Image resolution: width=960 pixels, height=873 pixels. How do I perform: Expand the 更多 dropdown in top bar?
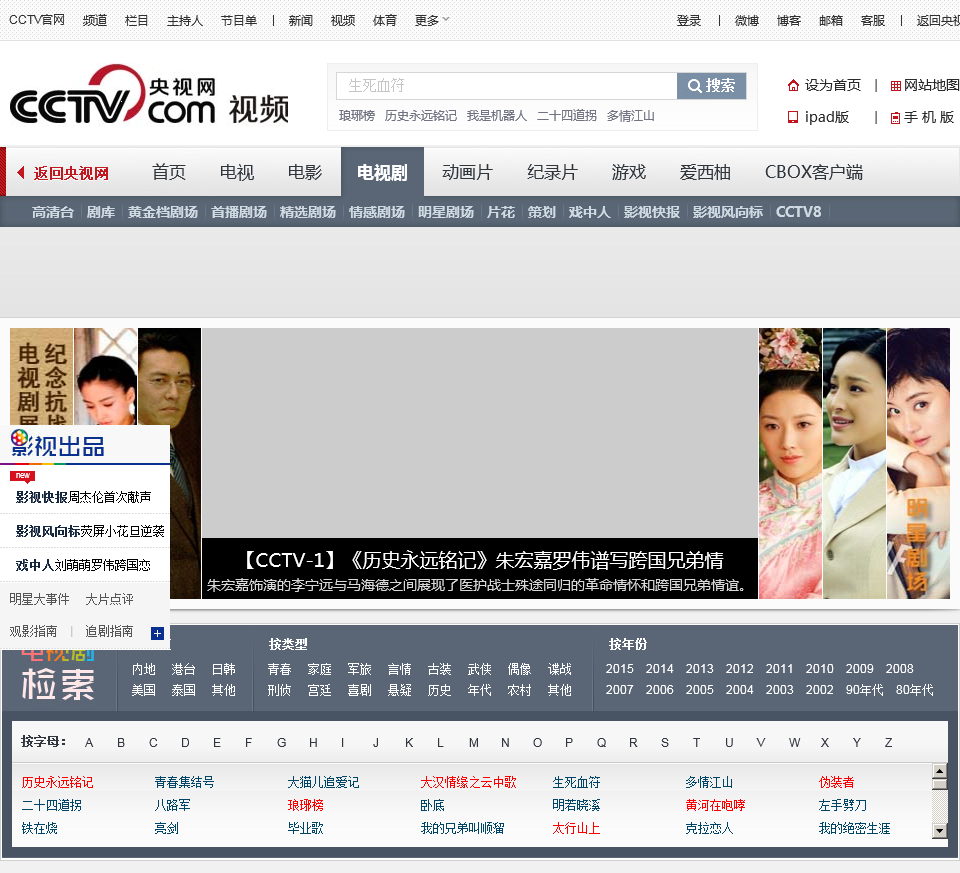tap(432, 20)
